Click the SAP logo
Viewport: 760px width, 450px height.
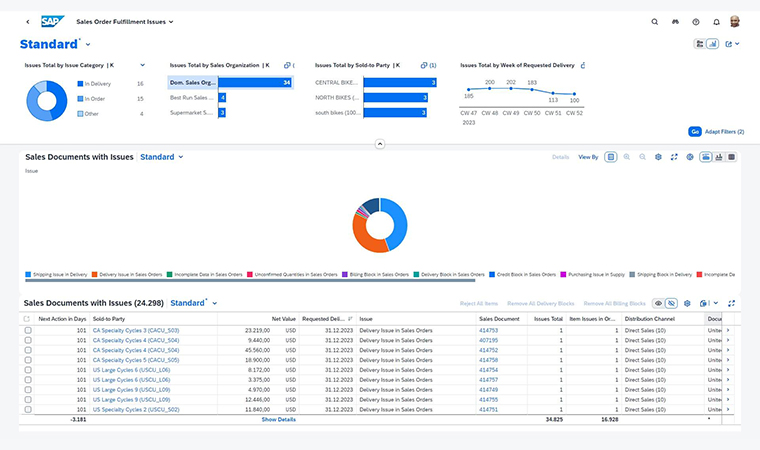tap(52, 21)
